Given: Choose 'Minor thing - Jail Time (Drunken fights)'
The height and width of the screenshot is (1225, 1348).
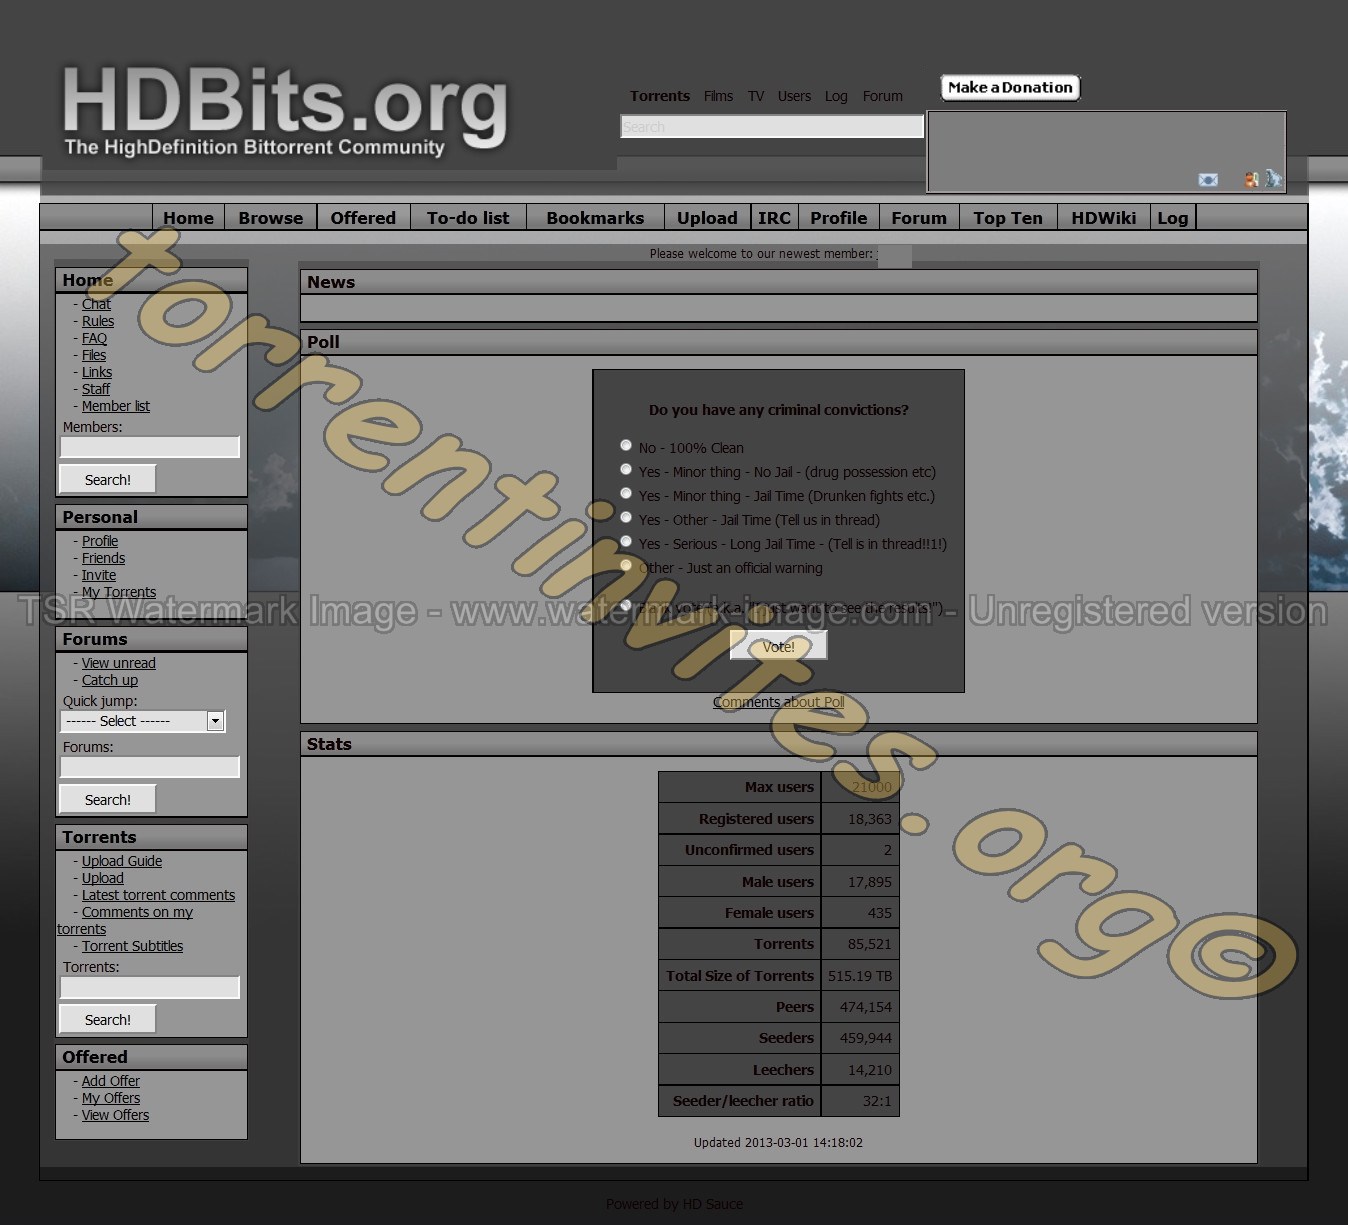Looking at the screenshot, I should coord(626,493).
